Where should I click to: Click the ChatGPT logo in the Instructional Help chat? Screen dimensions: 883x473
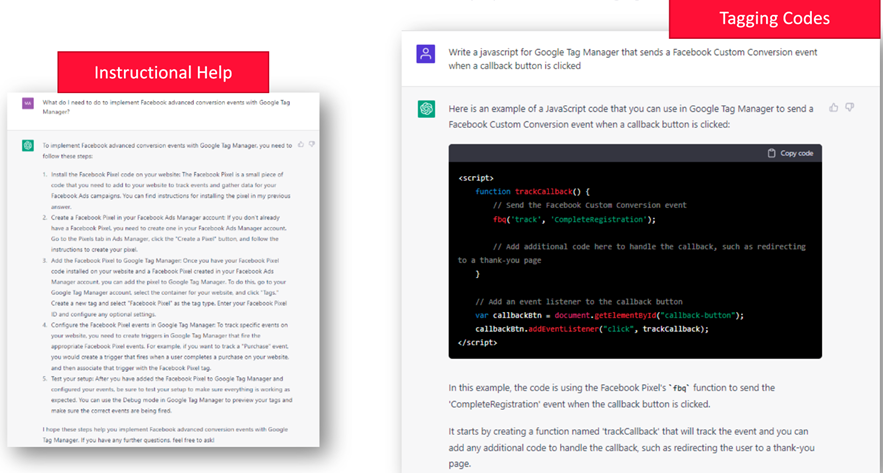click(28, 146)
